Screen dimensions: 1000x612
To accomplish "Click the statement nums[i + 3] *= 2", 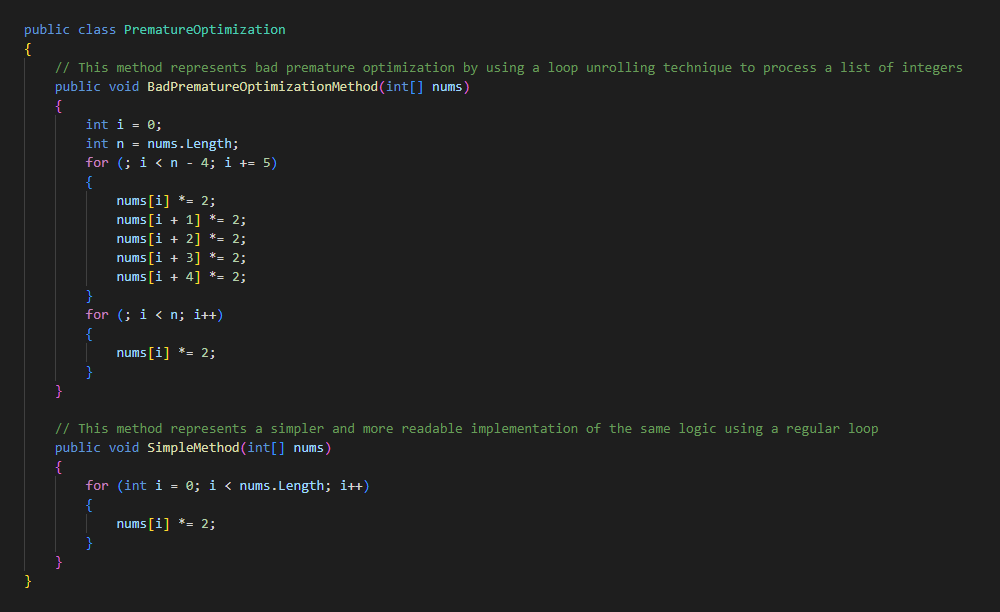I will point(181,257).
